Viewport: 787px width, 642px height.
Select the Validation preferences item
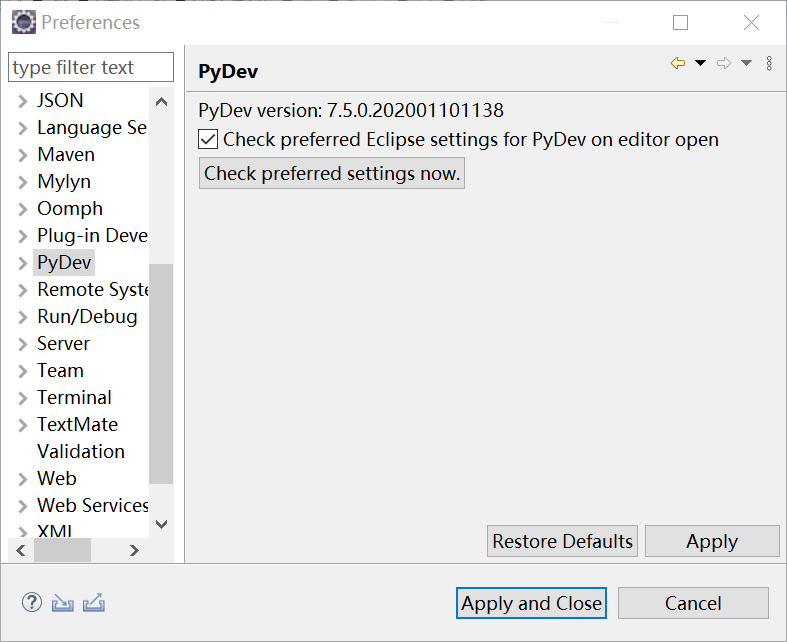pos(81,451)
